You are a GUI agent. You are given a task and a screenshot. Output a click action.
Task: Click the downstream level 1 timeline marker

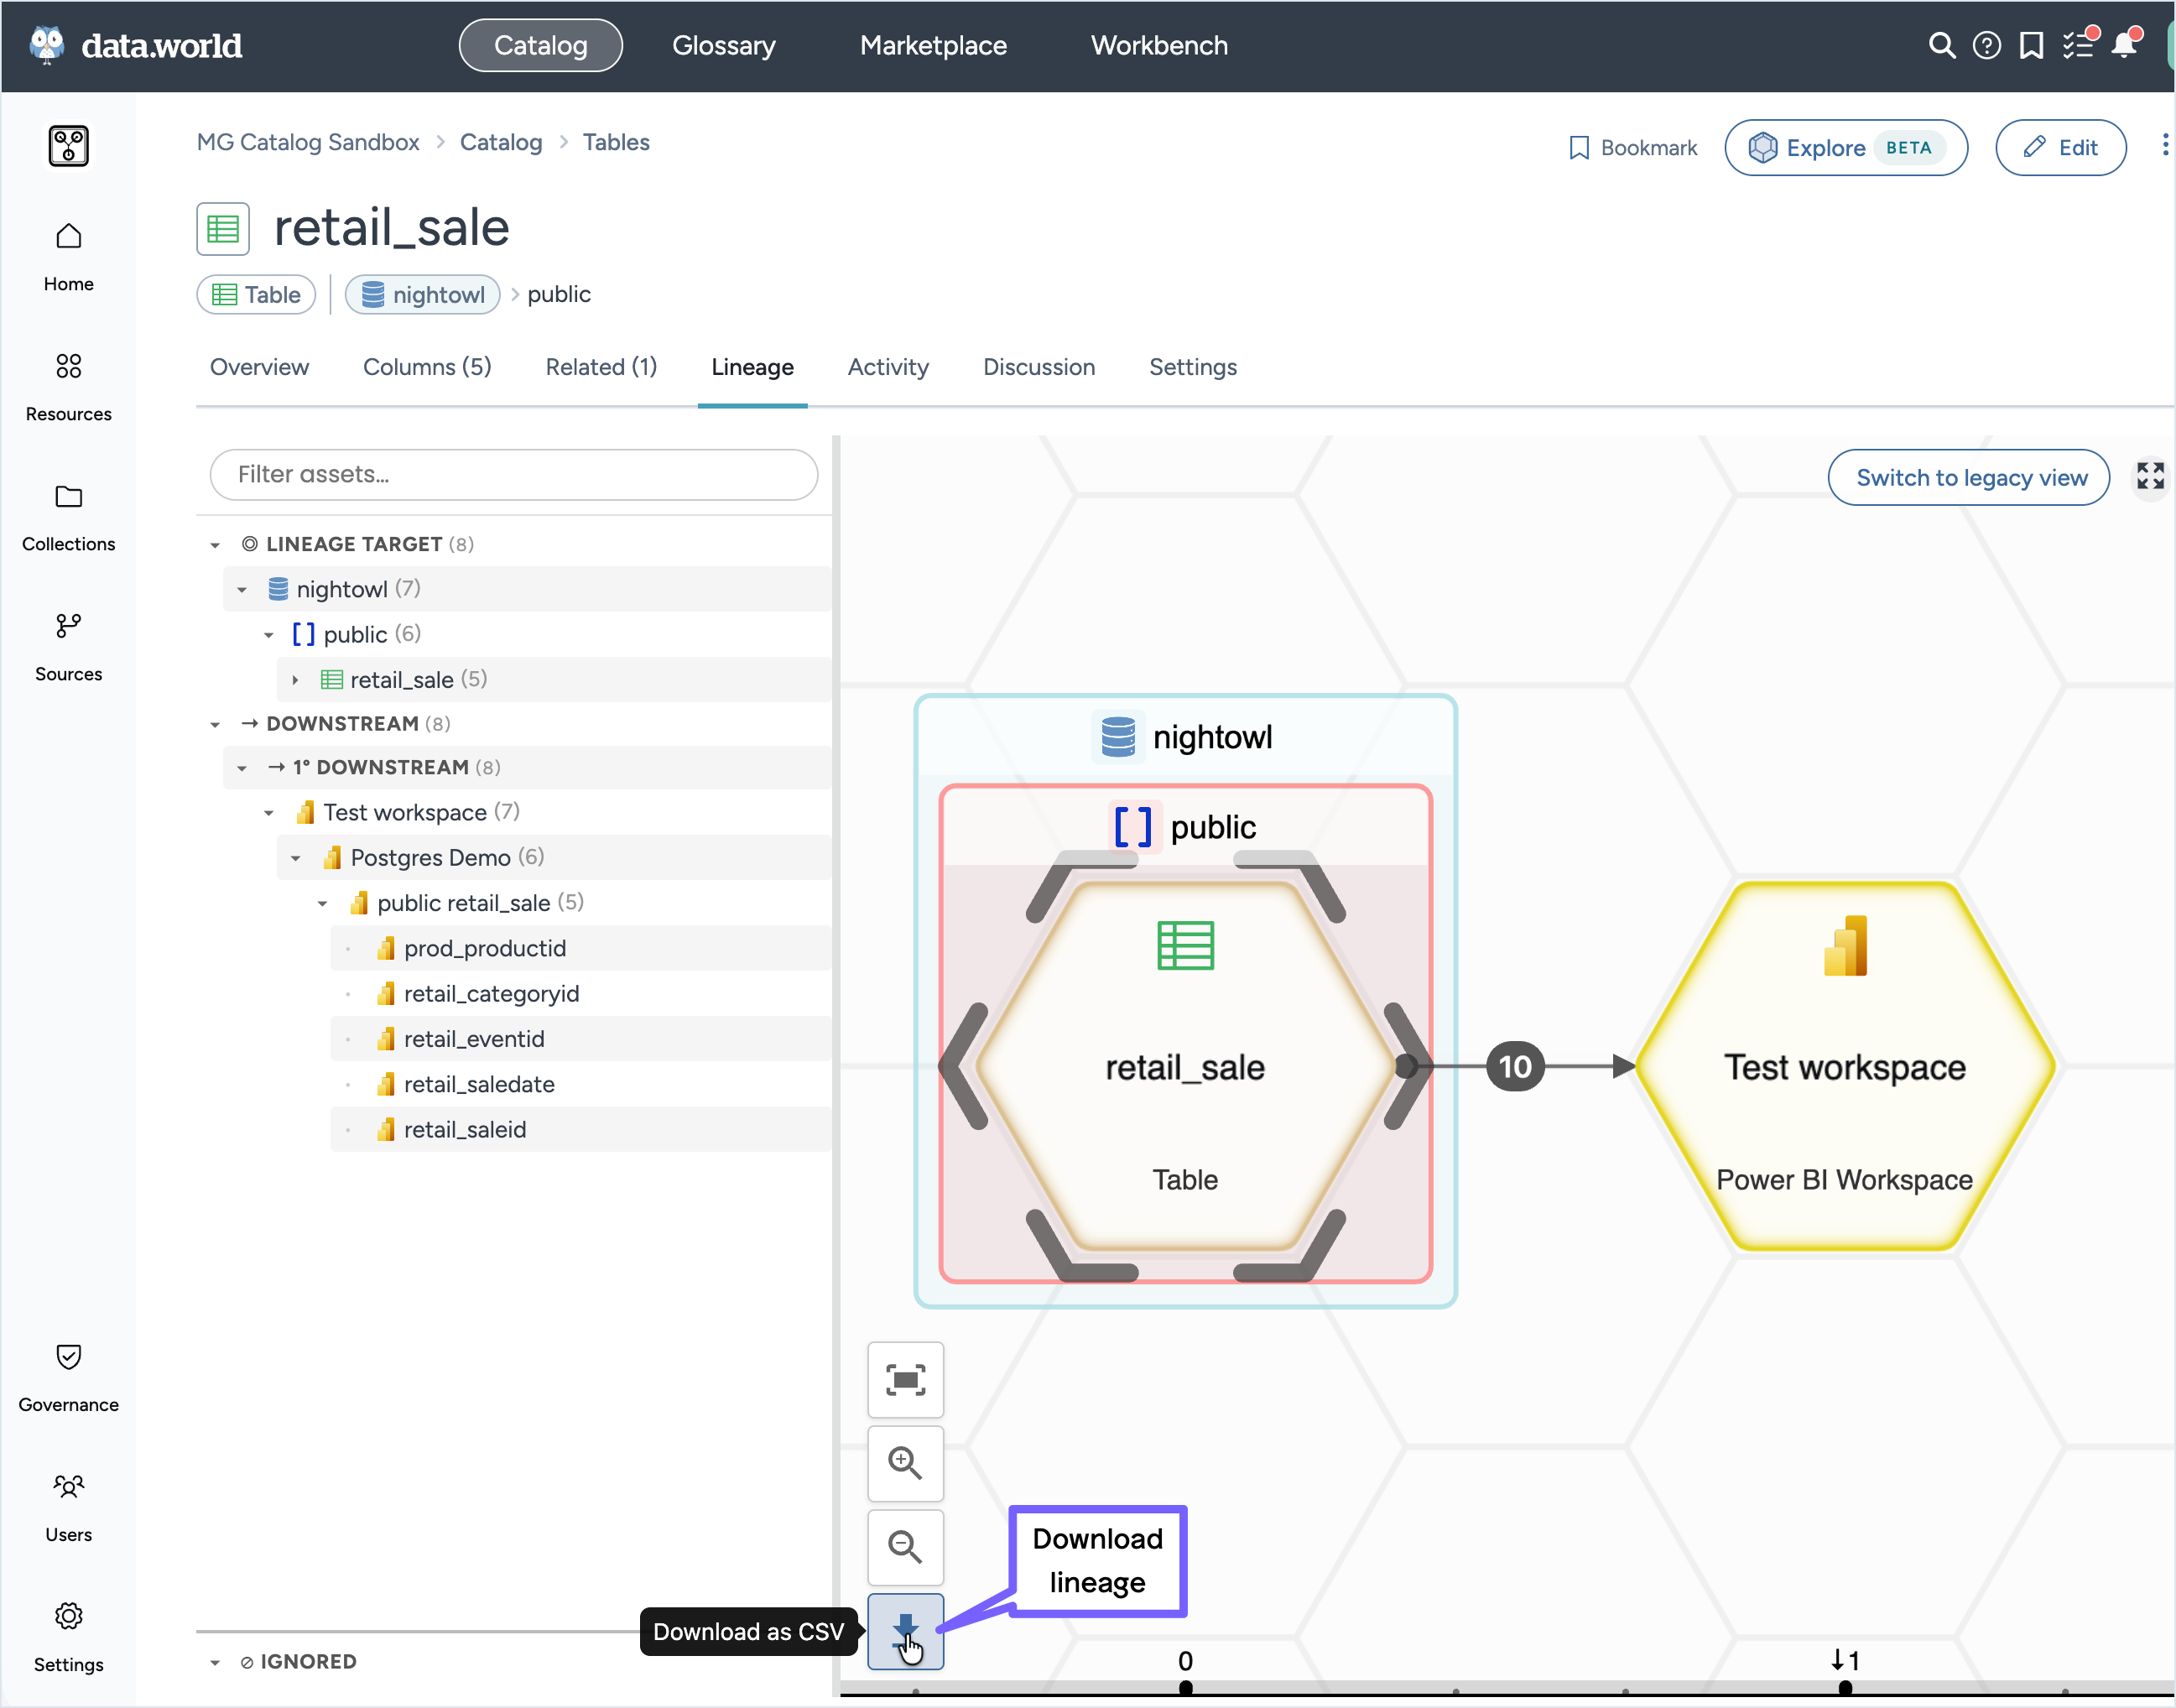click(x=1845, y=1687)
